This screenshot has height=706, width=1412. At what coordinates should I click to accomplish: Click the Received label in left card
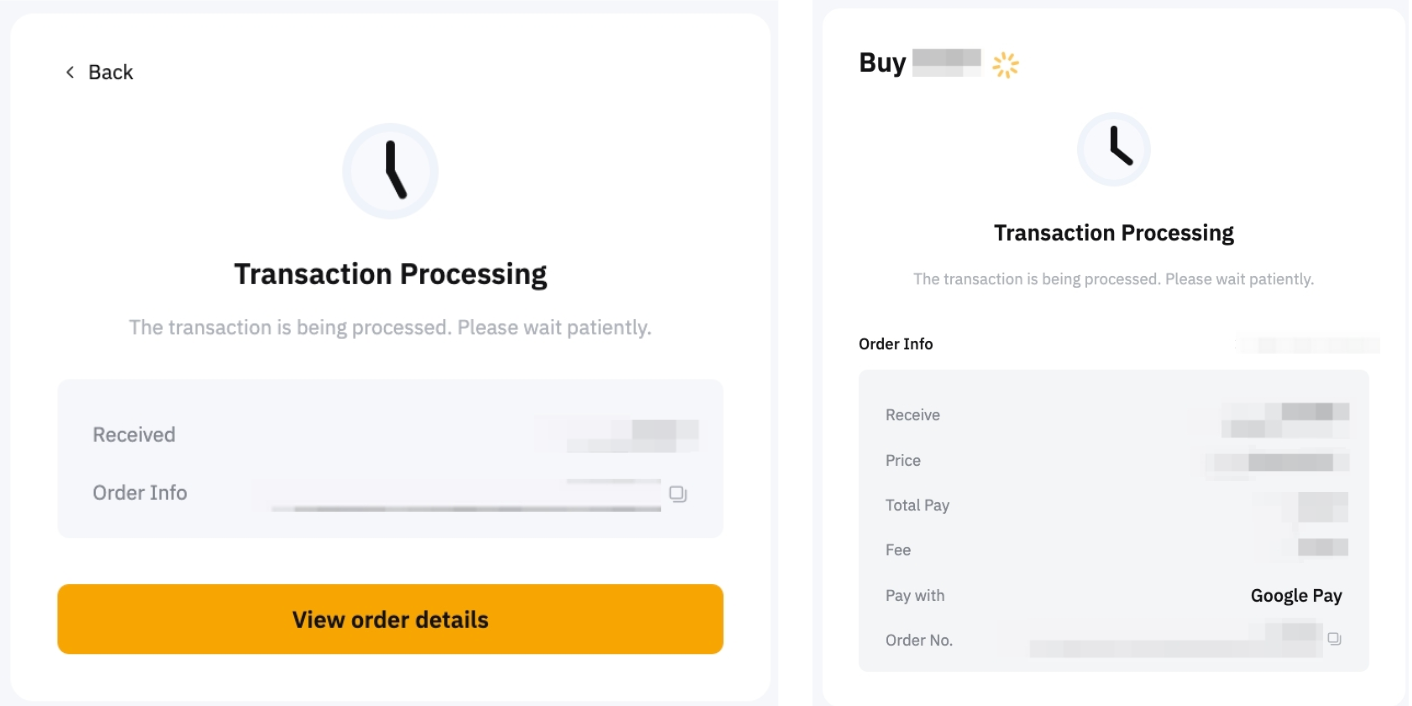(x=134, y=435)
